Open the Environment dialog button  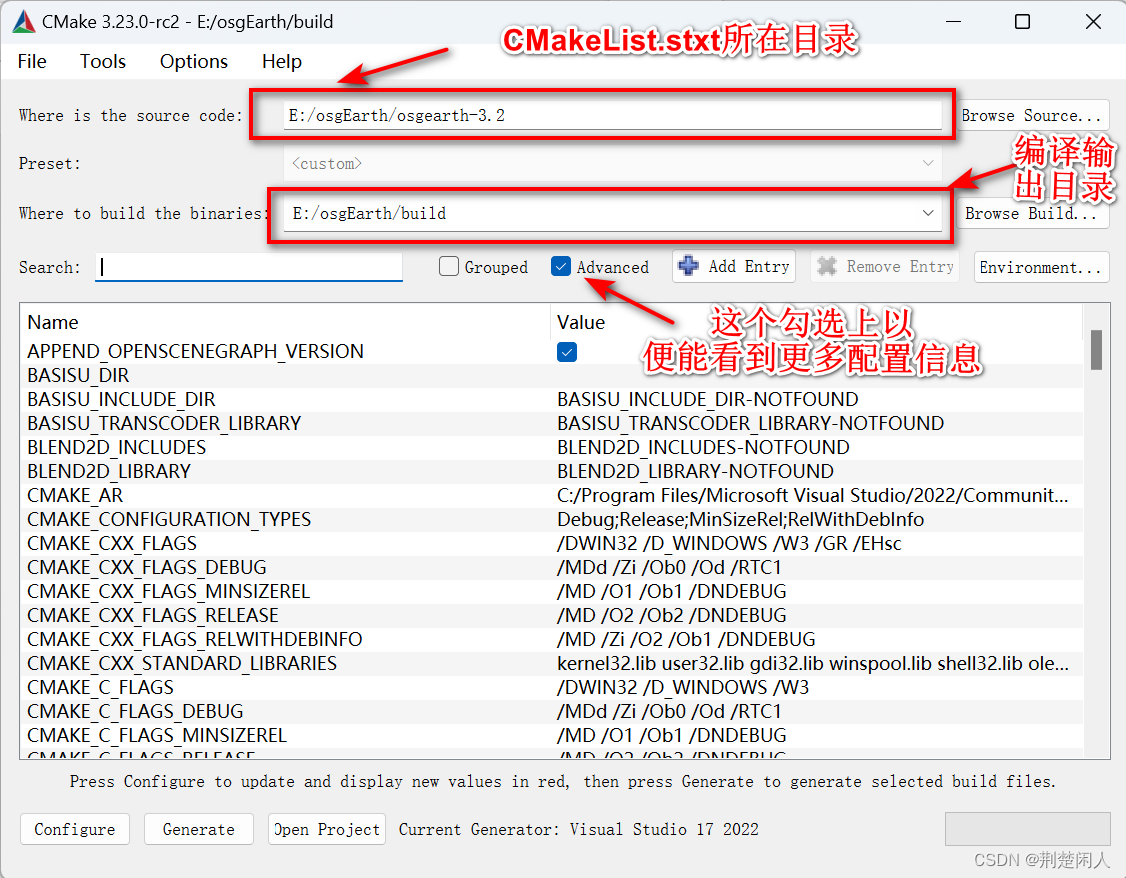1041,267
